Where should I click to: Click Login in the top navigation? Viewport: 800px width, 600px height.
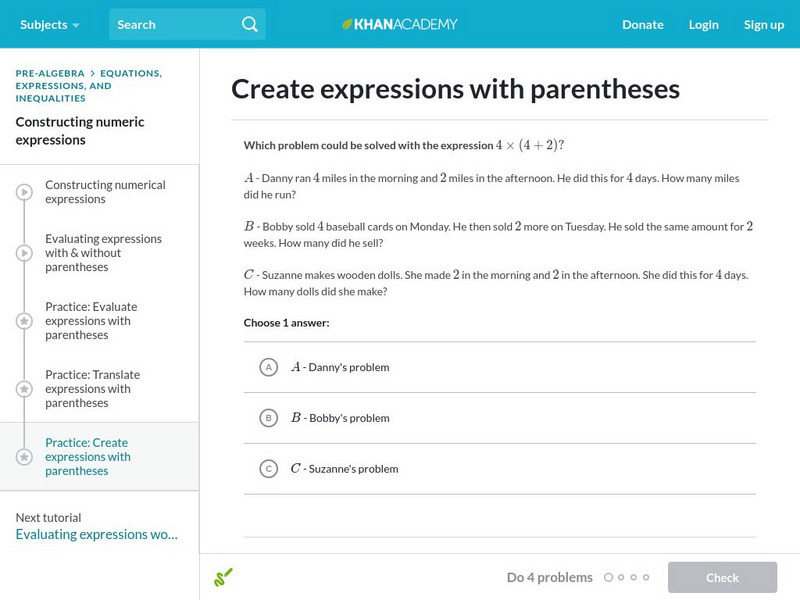704,24
